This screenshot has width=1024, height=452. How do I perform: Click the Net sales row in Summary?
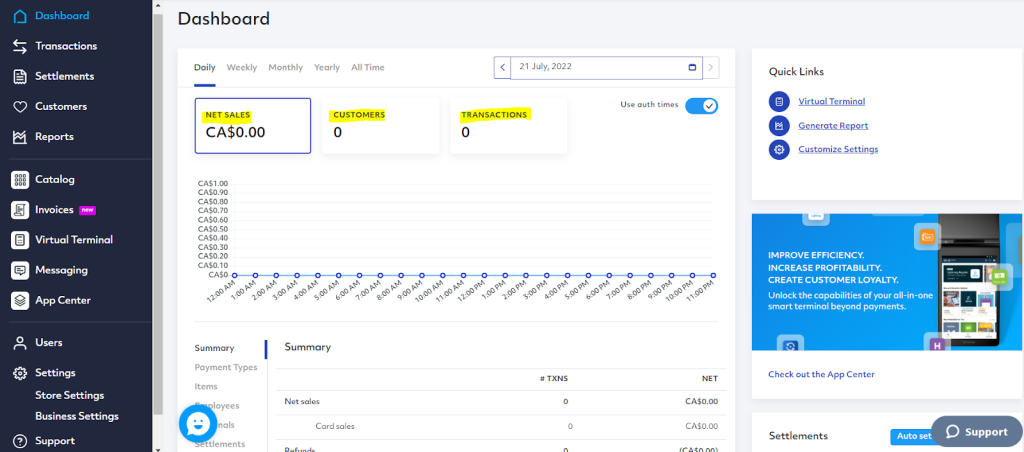pyautogui.click(x=501, y=402)
